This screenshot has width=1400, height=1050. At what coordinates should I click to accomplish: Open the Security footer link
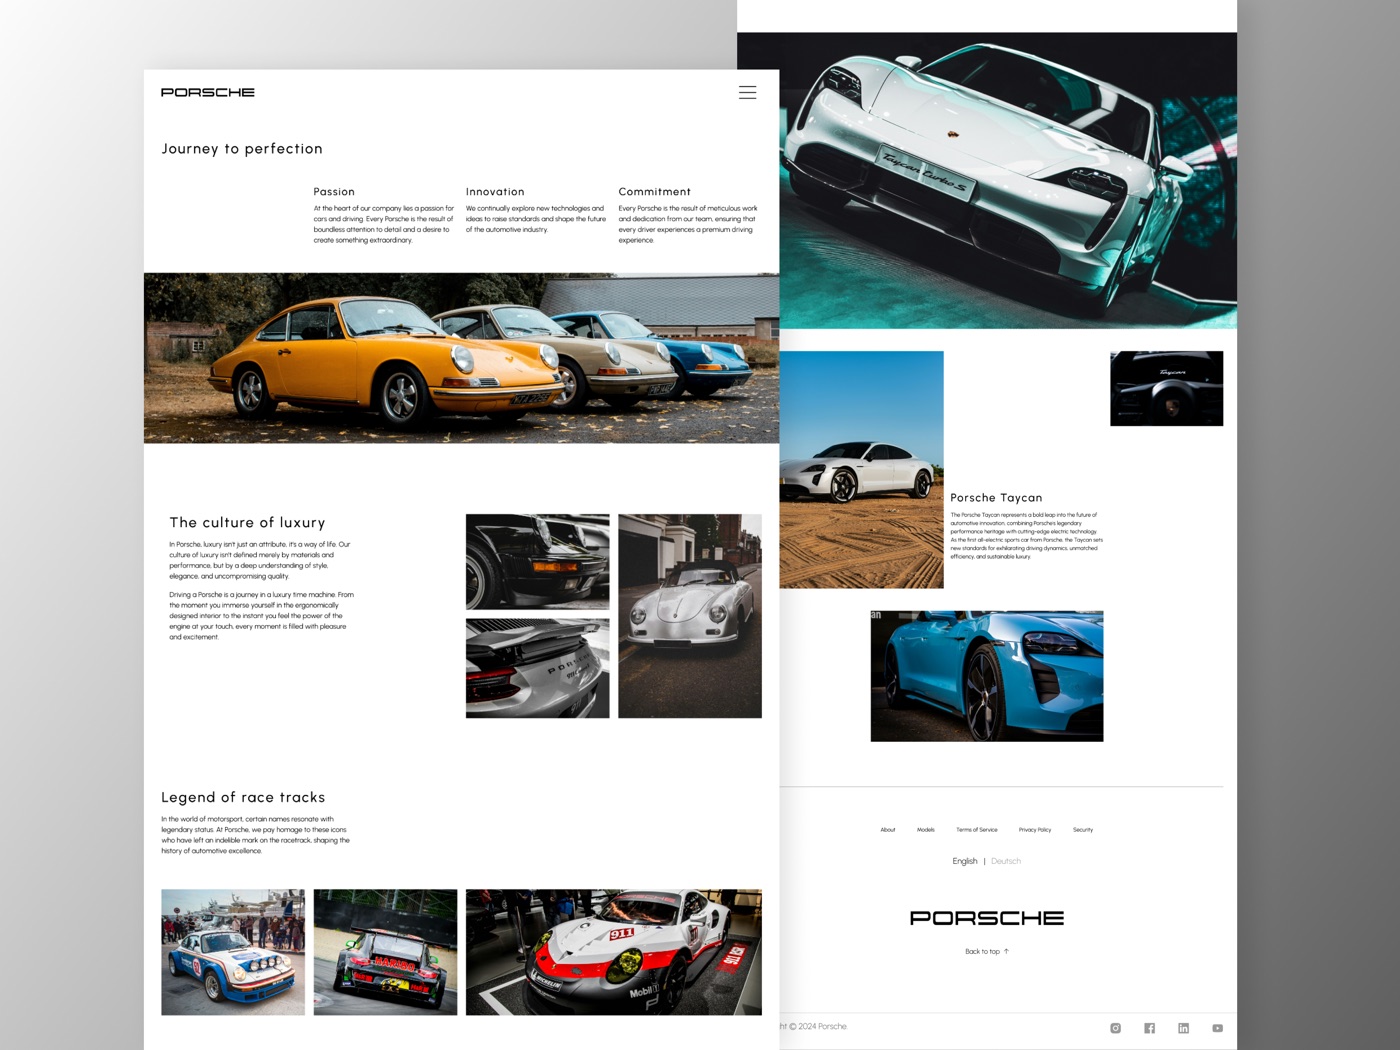pos(1083,830)
